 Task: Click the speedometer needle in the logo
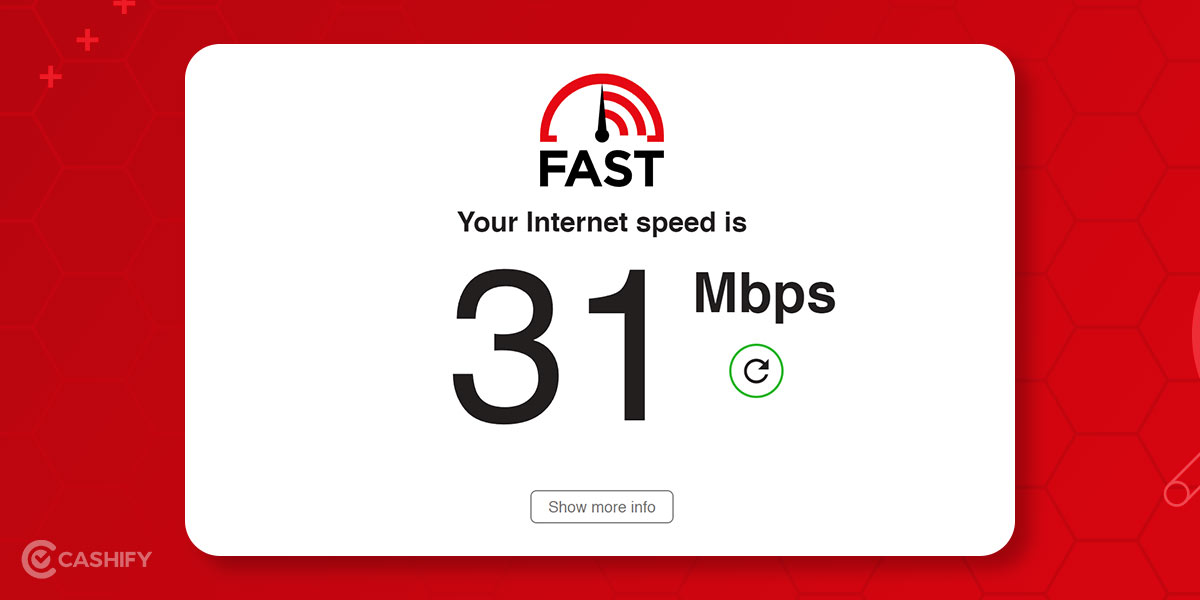[x=602, y=114]
